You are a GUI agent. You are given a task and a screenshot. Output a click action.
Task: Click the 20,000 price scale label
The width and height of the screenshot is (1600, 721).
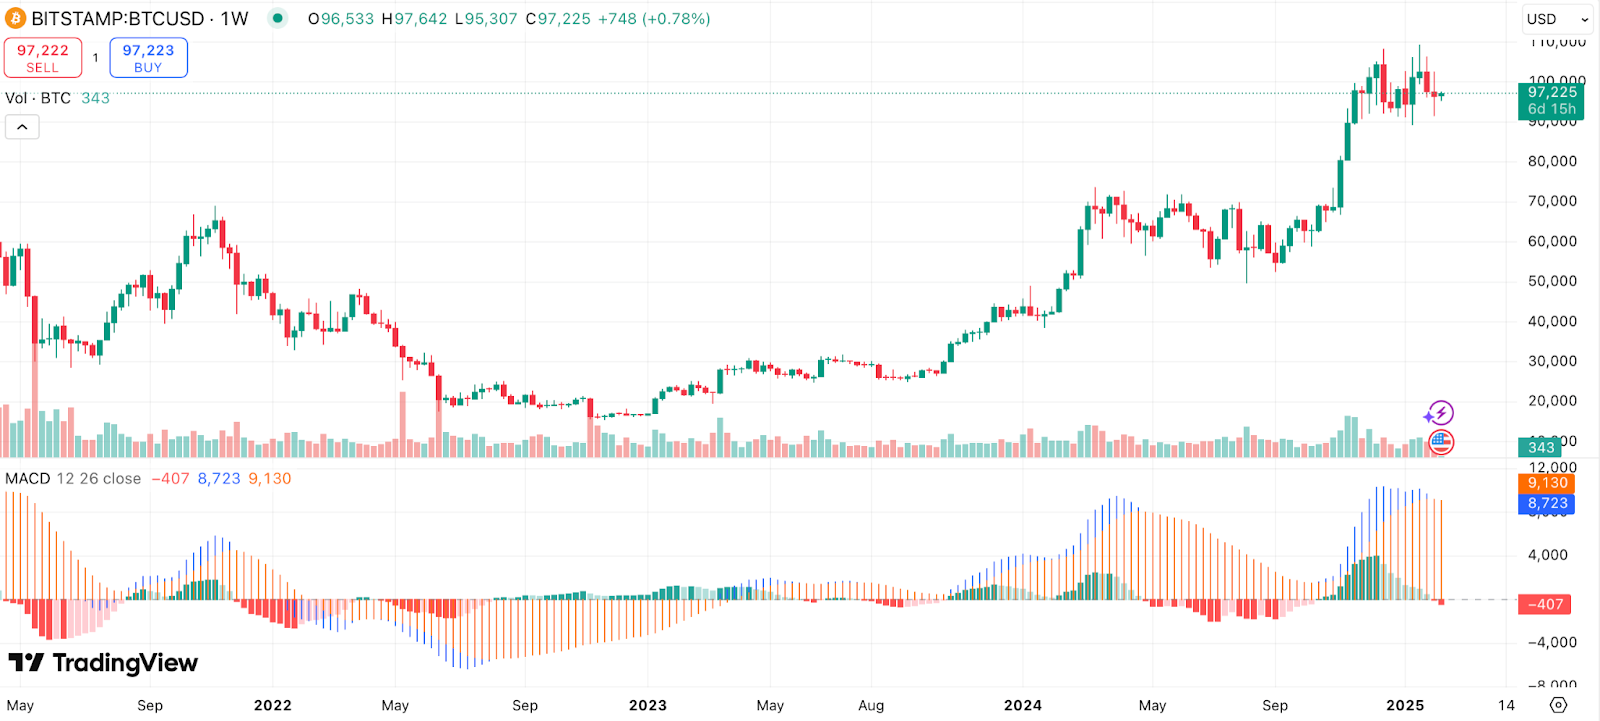pyautogui.click(x=1552, y=401)
